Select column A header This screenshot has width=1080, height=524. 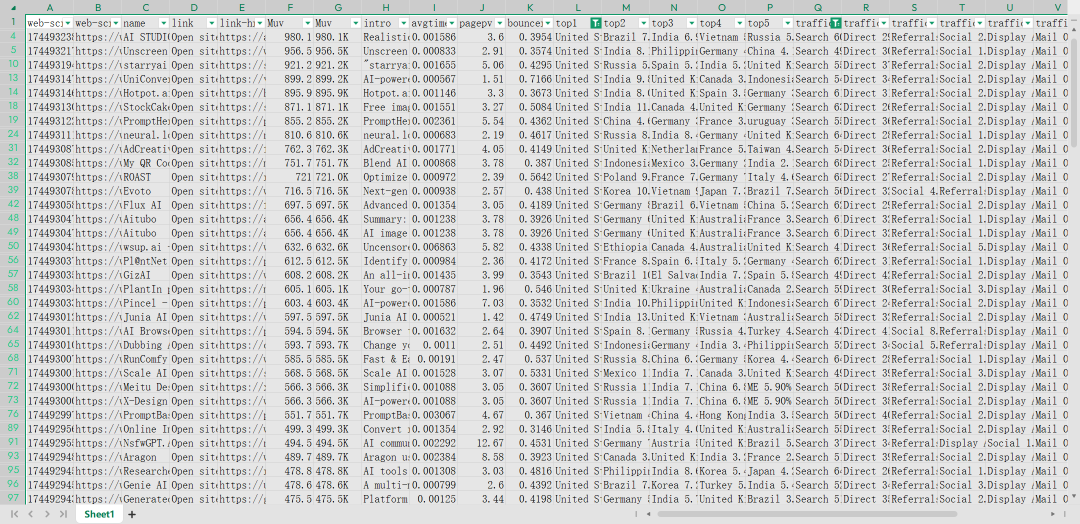[50, 7]
